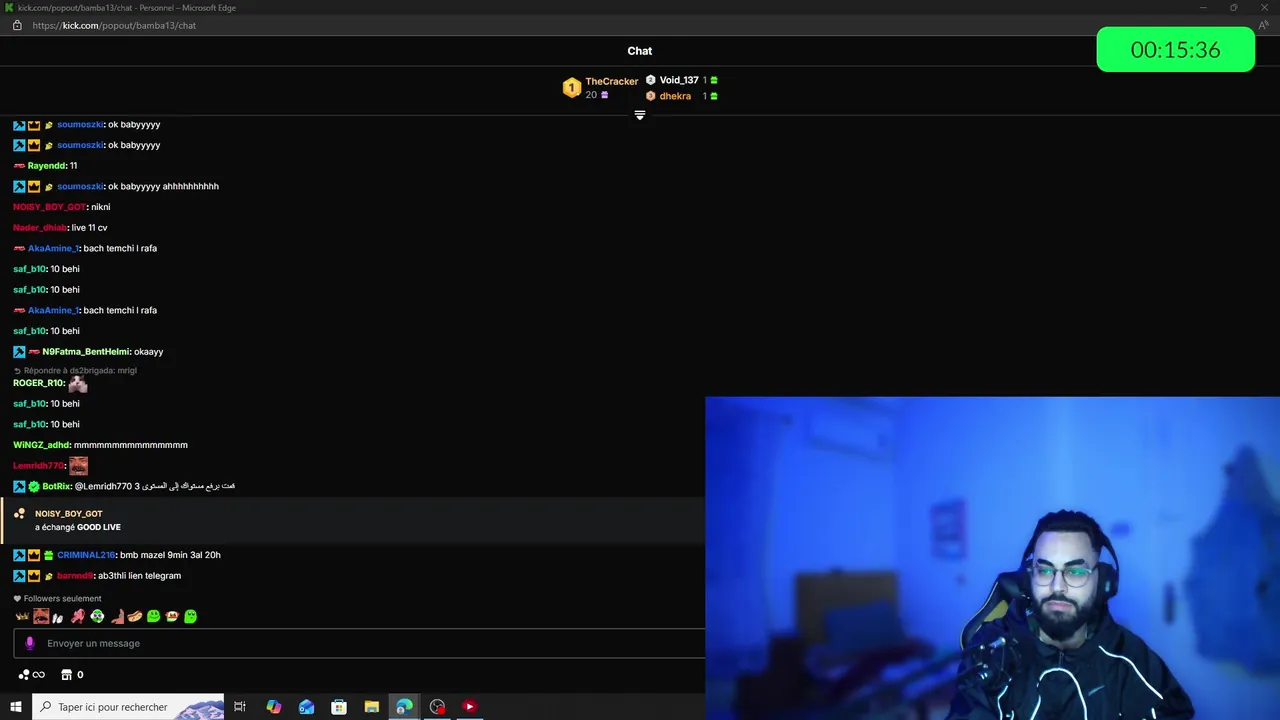
Task: Switch to Microsoft Edge on the taskbar
Action: click(404, 707)
